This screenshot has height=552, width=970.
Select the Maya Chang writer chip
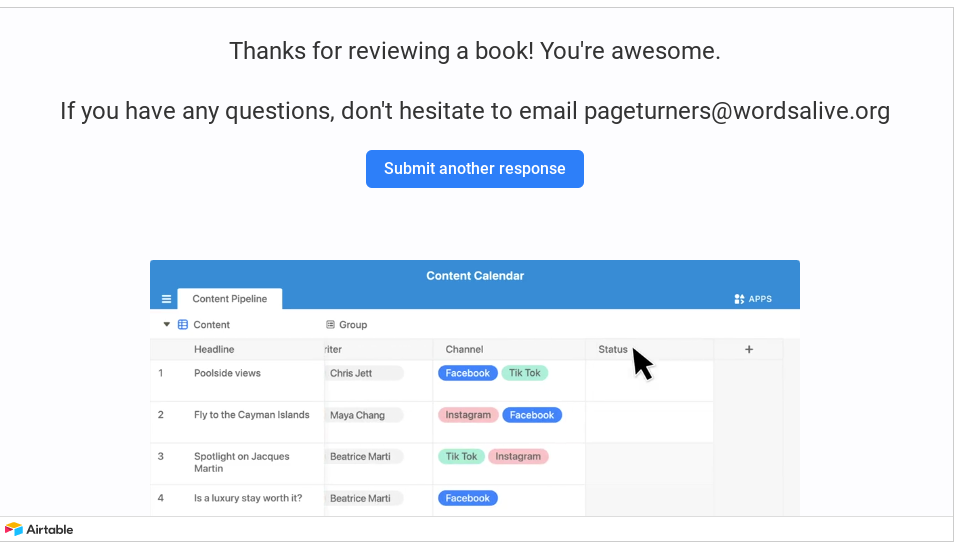(x=364, y=415)
